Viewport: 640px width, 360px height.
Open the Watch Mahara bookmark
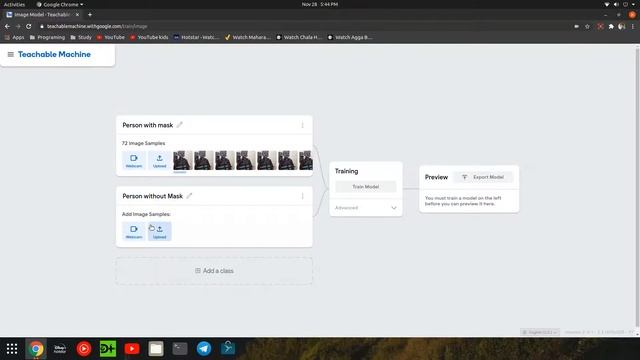pyautogui.click(x=248, y=37)
